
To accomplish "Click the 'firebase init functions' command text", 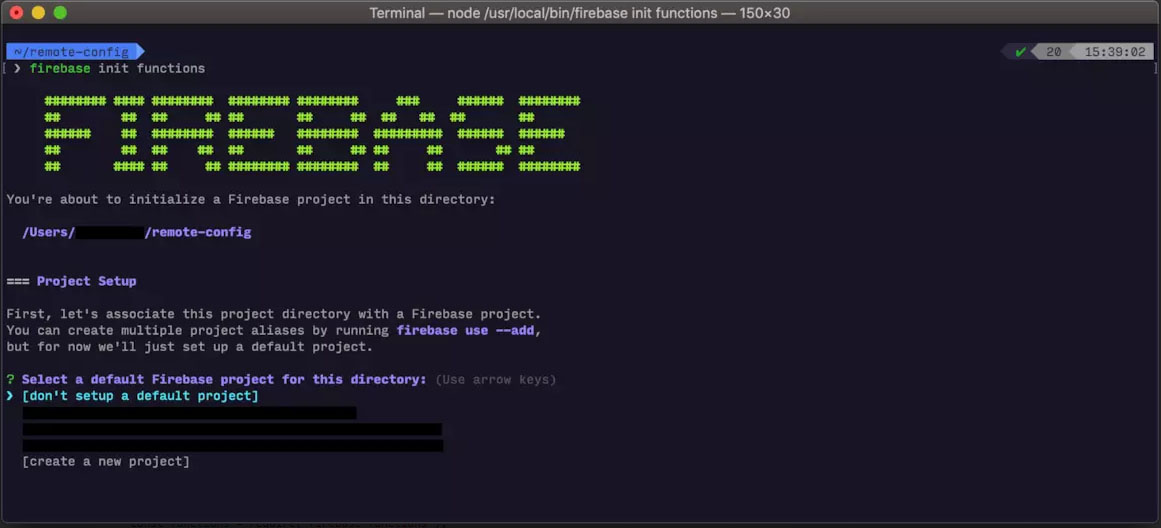I will pos(117,69).
